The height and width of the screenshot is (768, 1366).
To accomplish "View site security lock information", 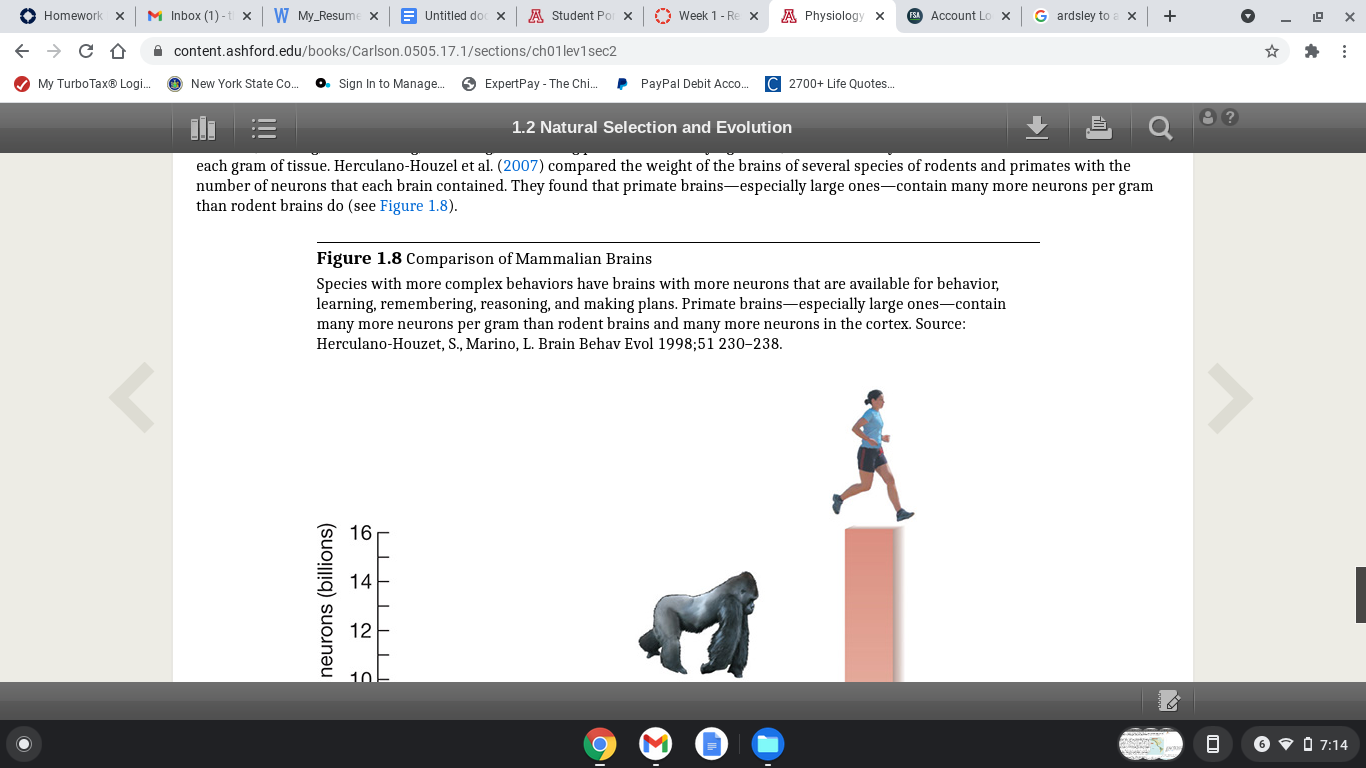I will (x=157, y=51).
